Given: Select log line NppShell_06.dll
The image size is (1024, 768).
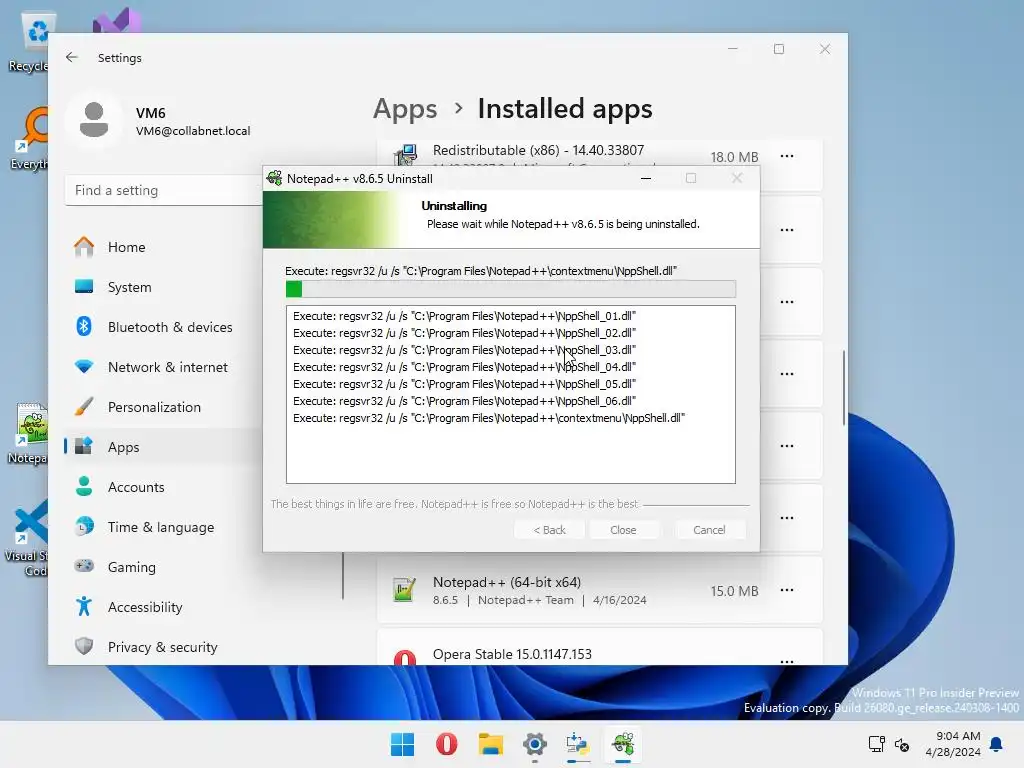Looking at the screenshot, I should pyautogui.click(x=464, y=401).
